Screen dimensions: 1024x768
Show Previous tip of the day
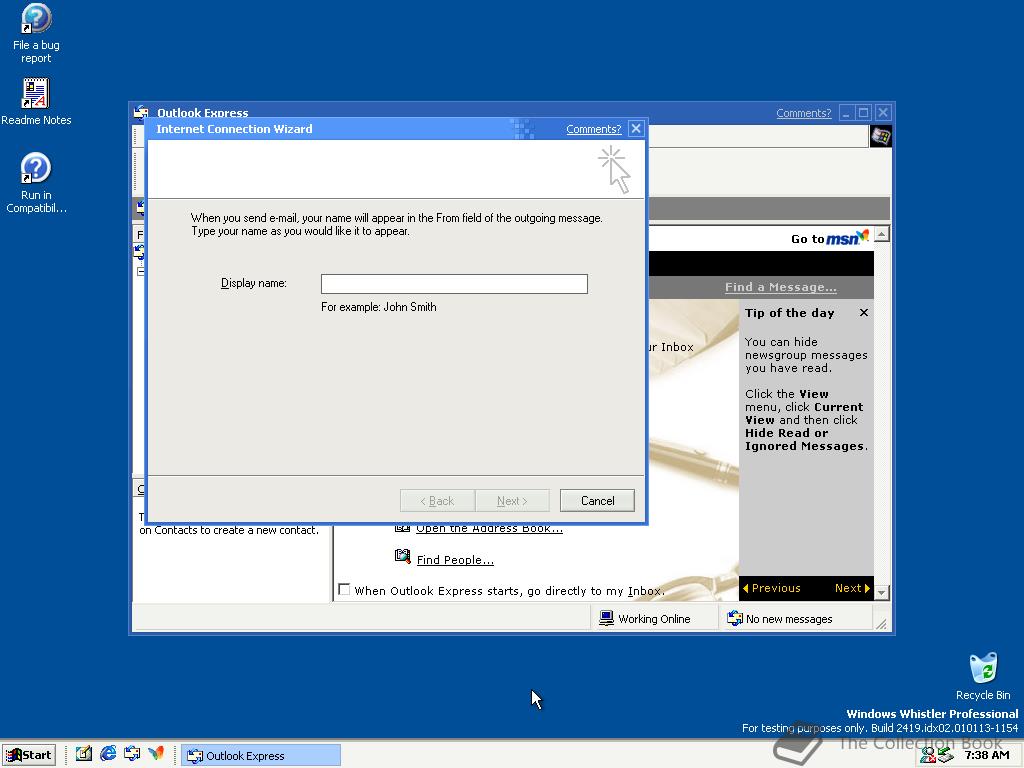click(x=771, y=588)
